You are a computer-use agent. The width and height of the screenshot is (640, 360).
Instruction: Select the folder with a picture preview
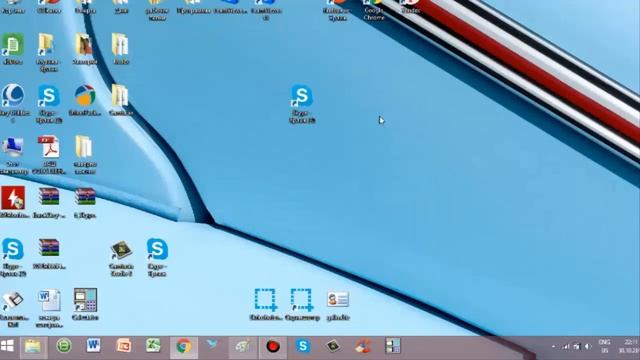click(85, 49)
